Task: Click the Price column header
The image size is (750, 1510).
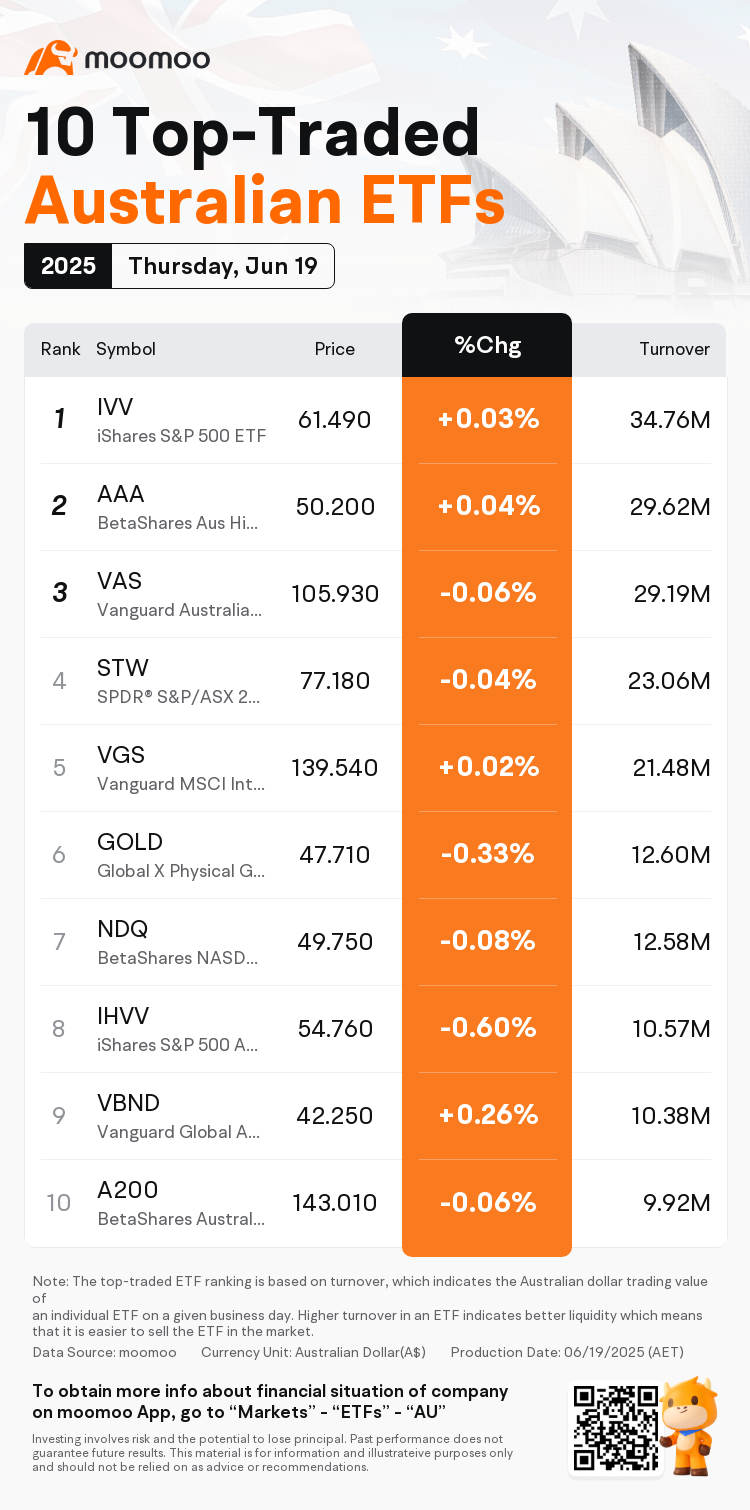Action: point(334,349)
